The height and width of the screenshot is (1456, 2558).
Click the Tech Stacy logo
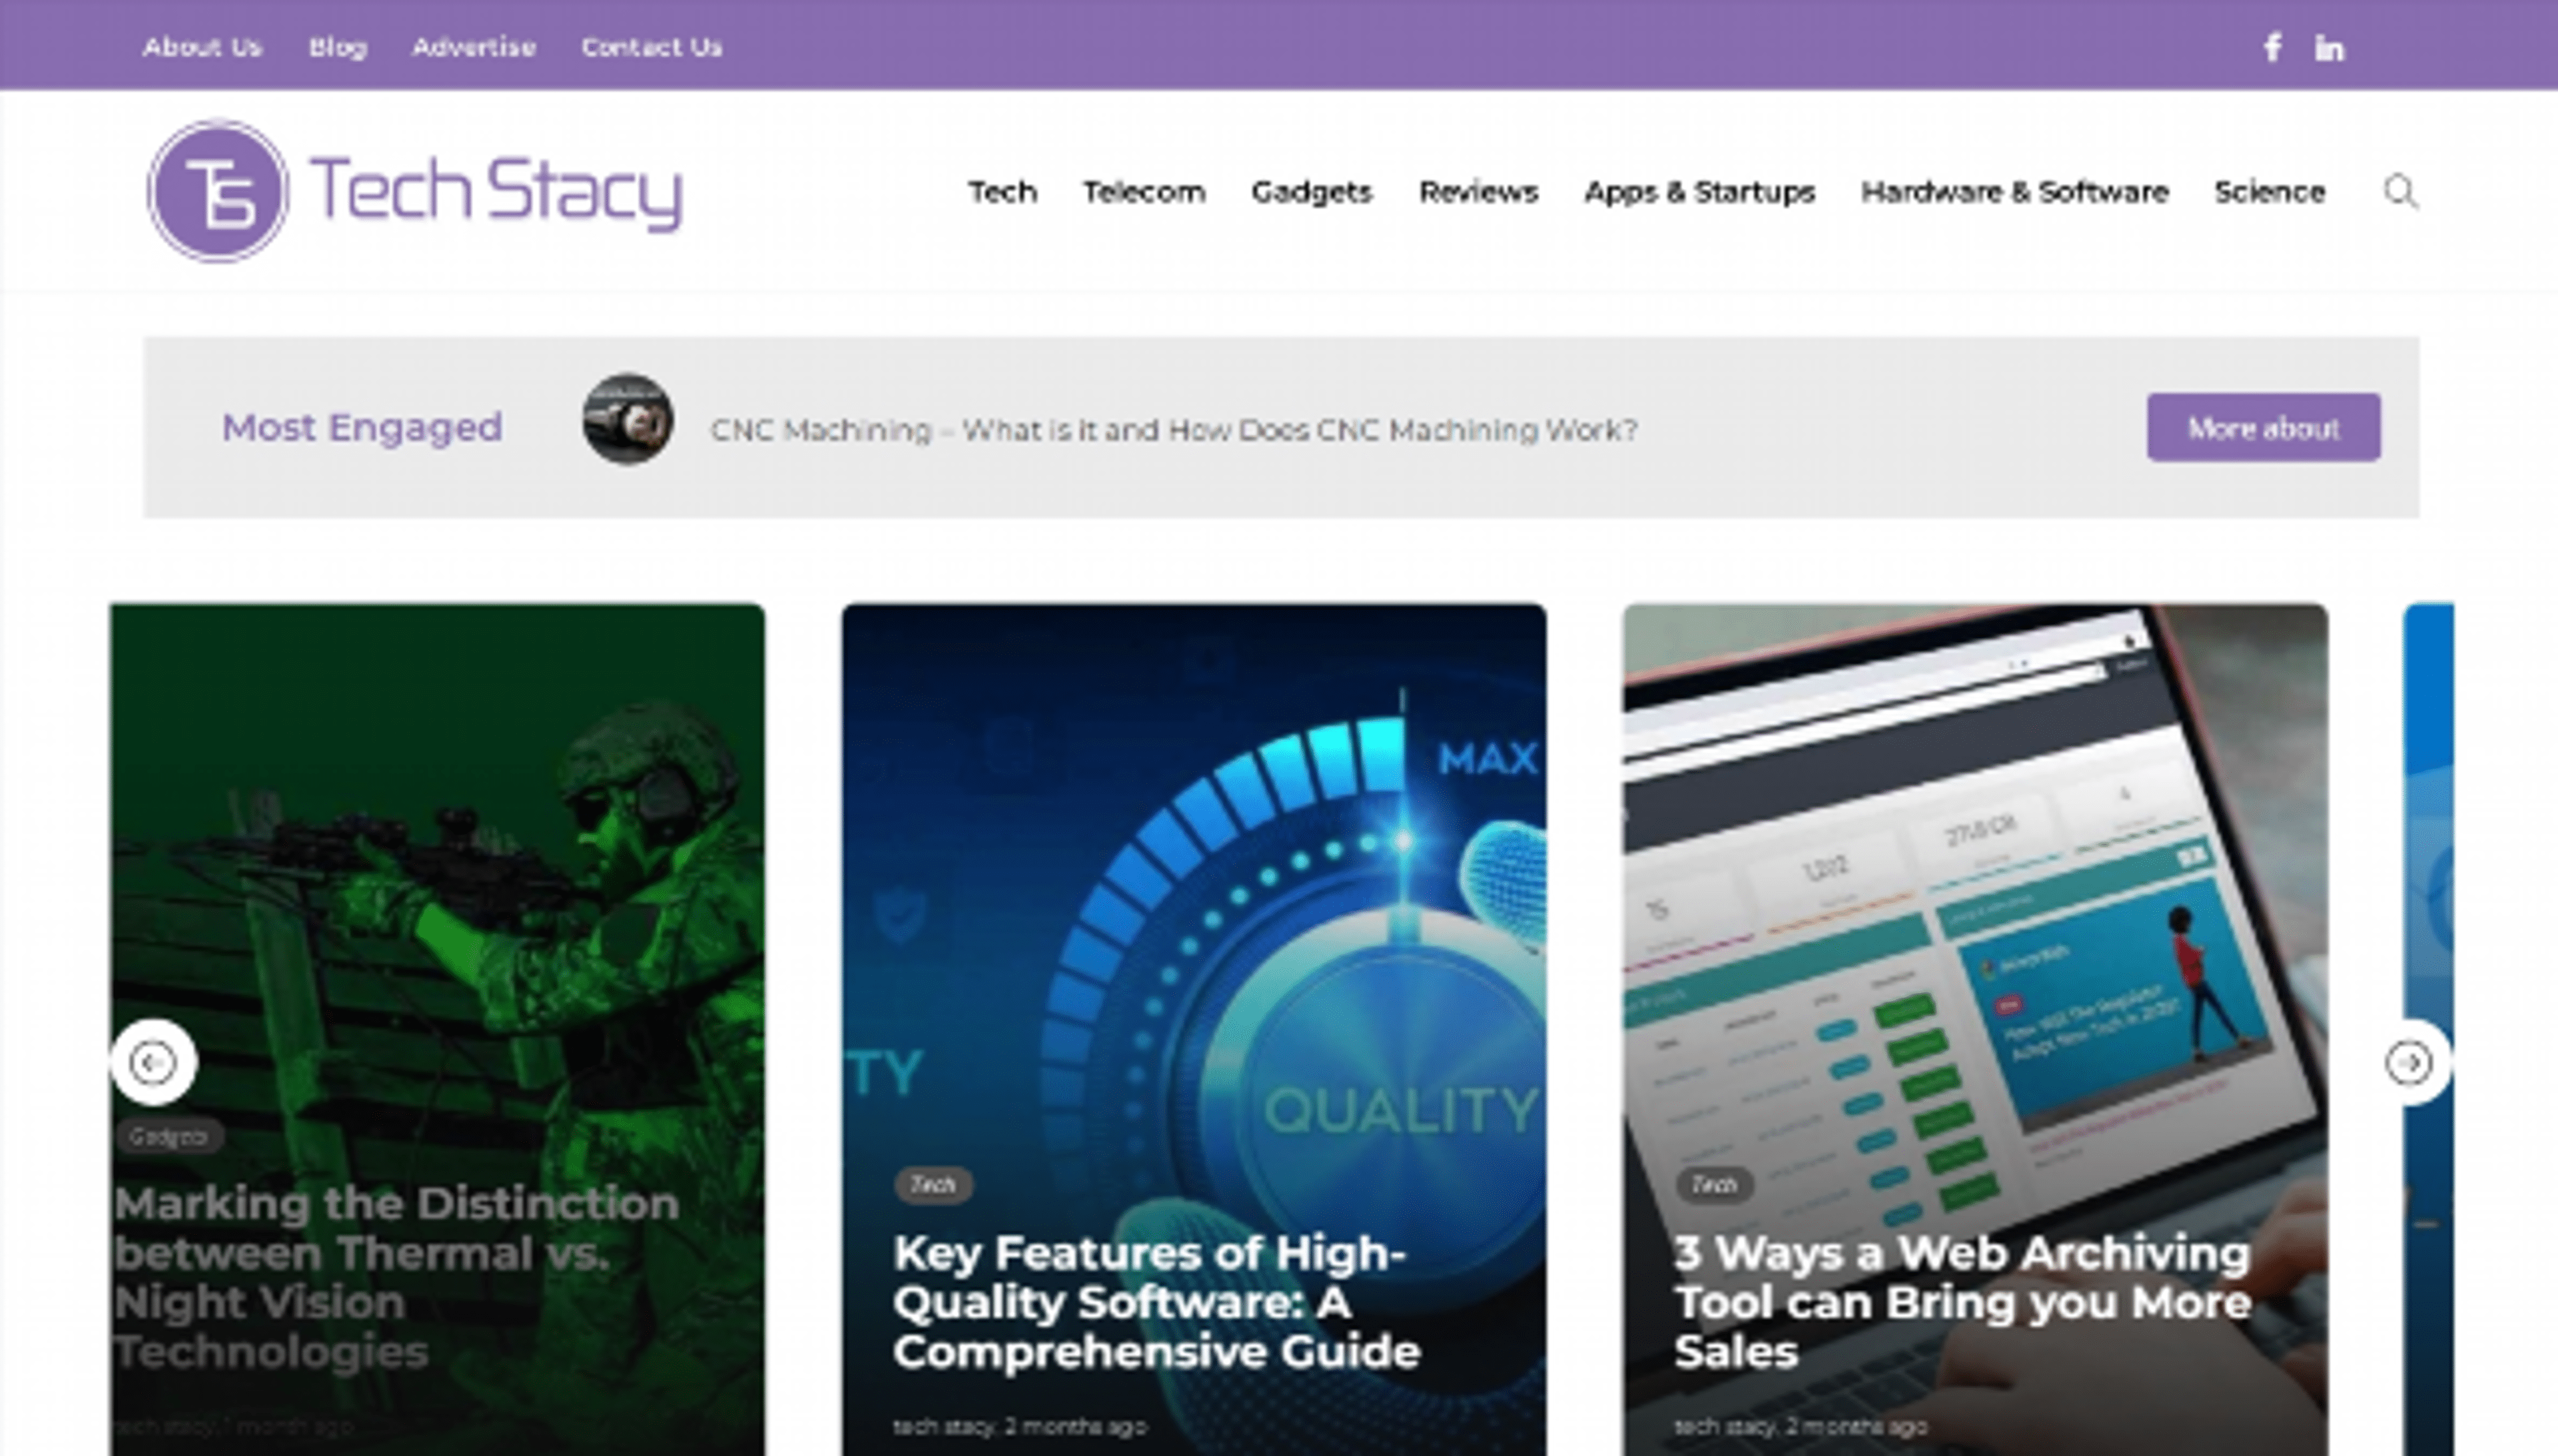tap(415, 192)
